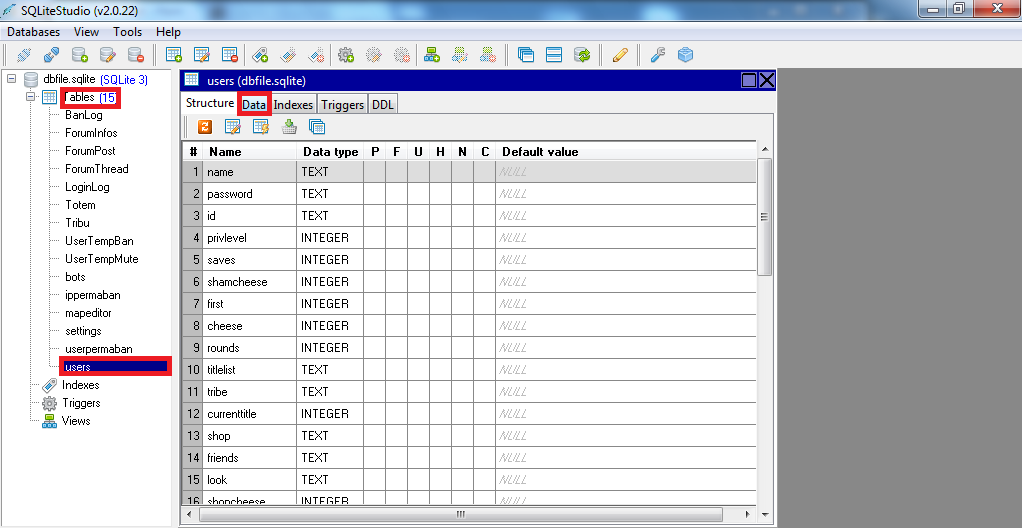This screenshot has width=1022, height=528.
Task: Click the horizontal scrollbar right arrow
Action: pos(746,514)
